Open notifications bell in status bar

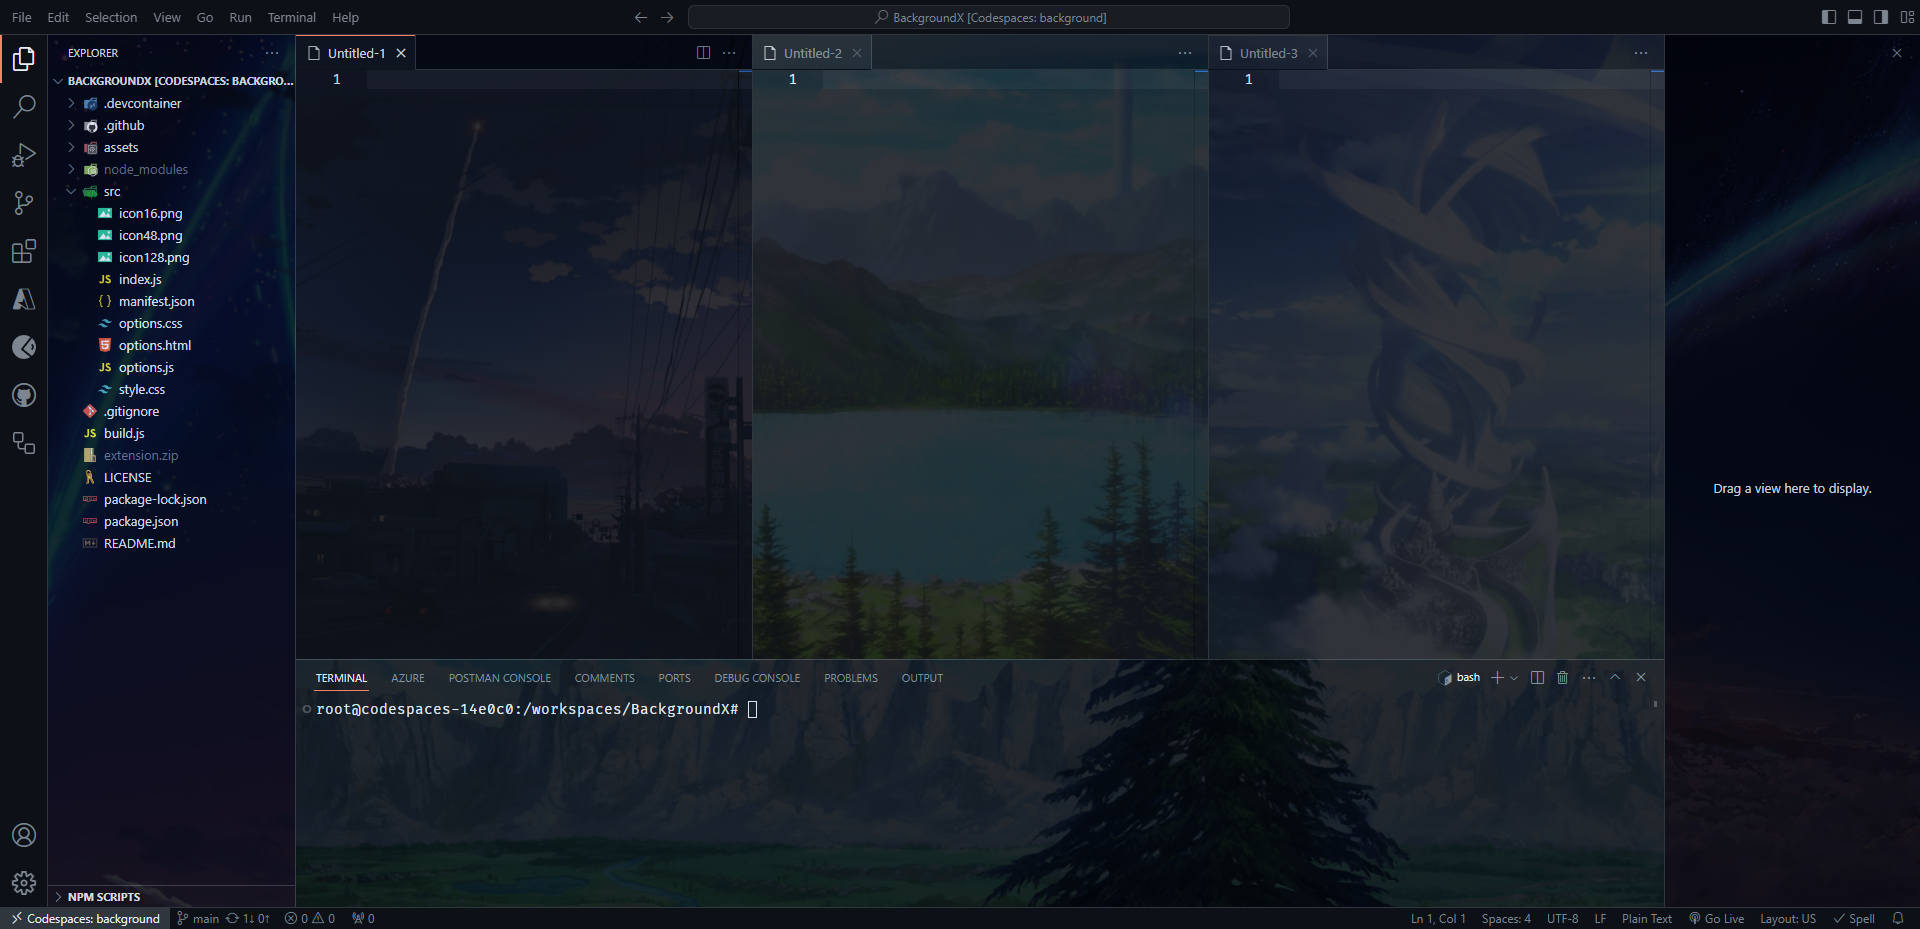[1897, 918]
